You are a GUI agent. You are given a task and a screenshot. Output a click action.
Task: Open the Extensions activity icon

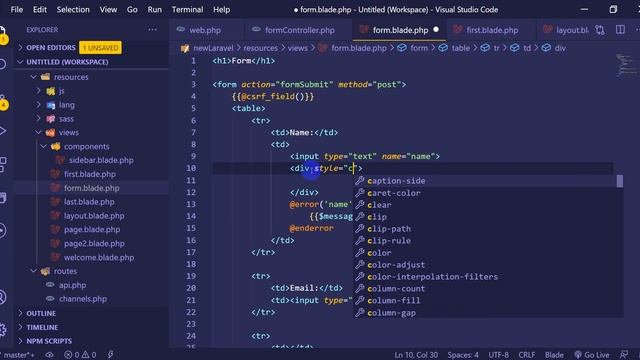tap(2, 164)
